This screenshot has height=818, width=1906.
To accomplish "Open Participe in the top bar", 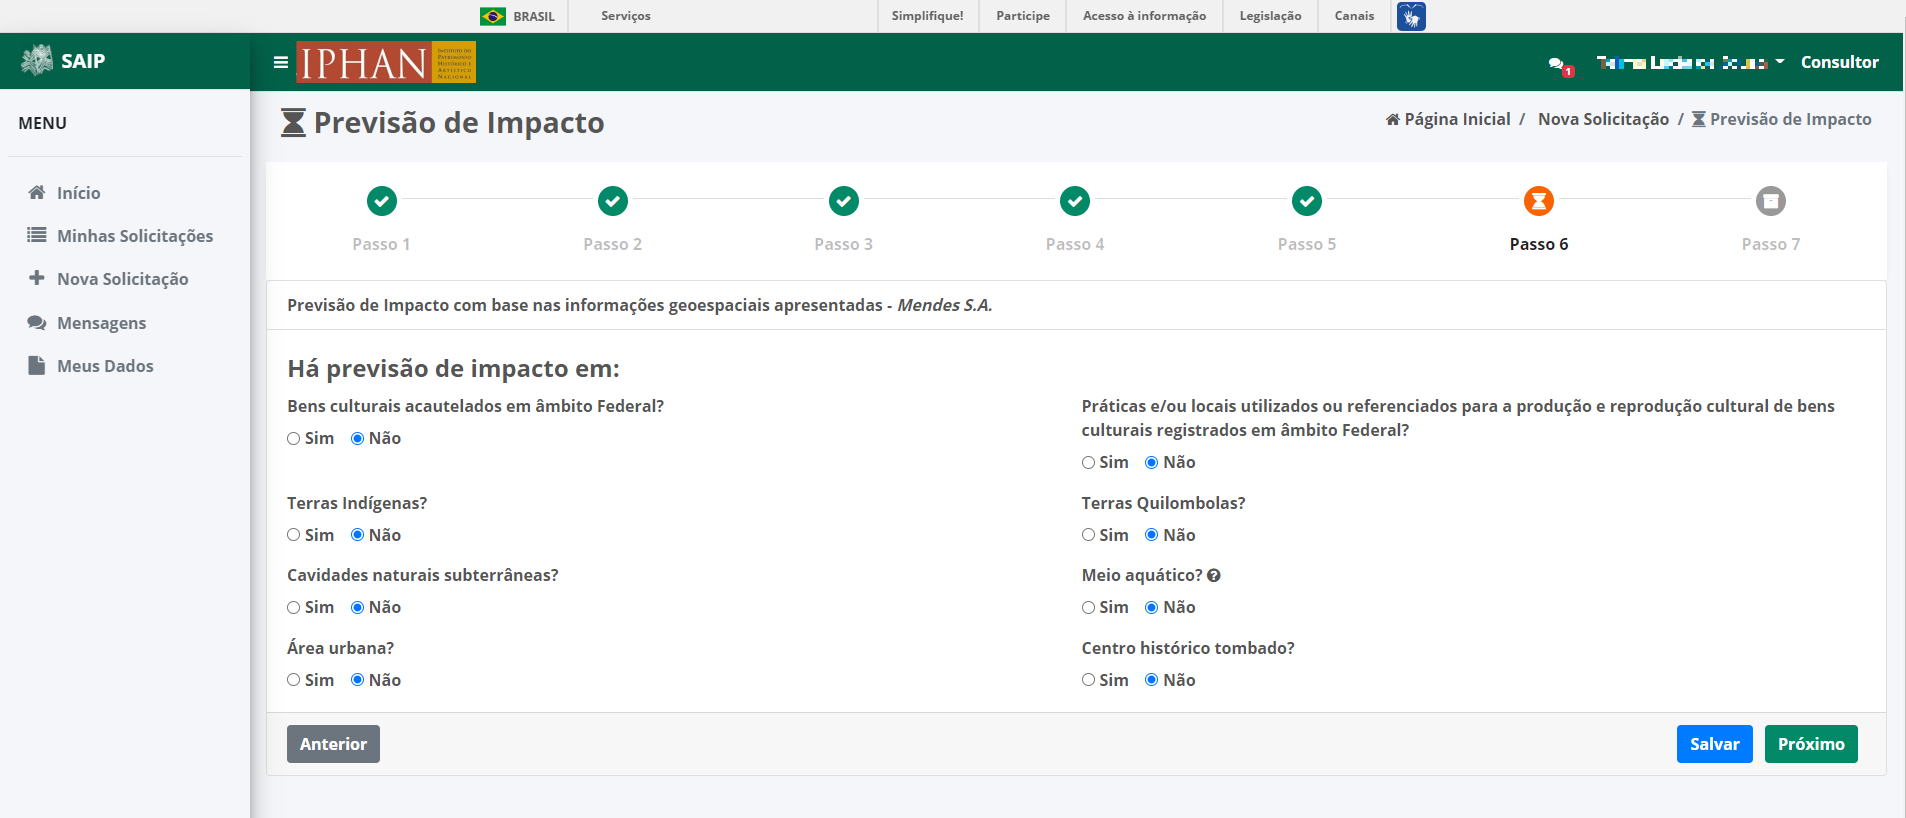I will pyautogui.click(x=1023, y=16).
